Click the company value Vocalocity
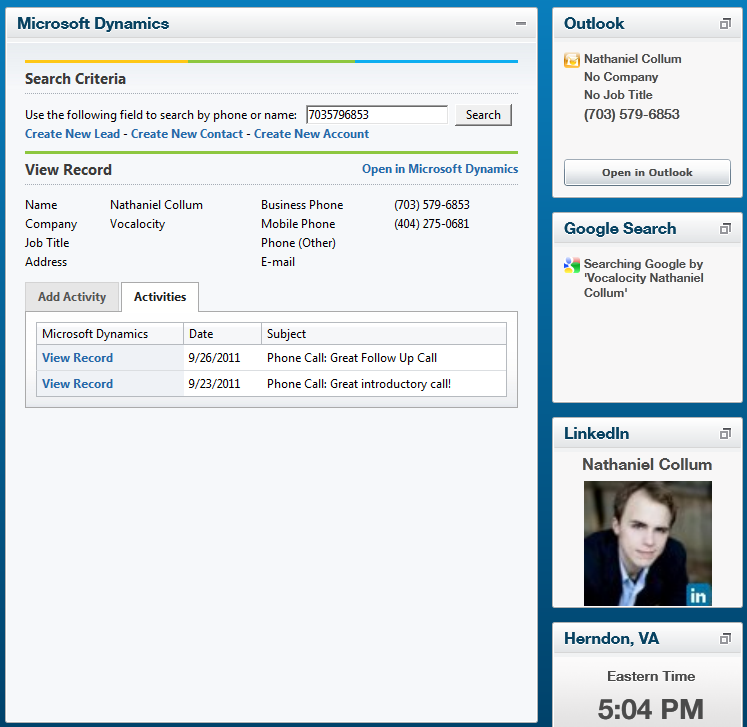Viewport: 747px width, 727px height. pos(137,224)
